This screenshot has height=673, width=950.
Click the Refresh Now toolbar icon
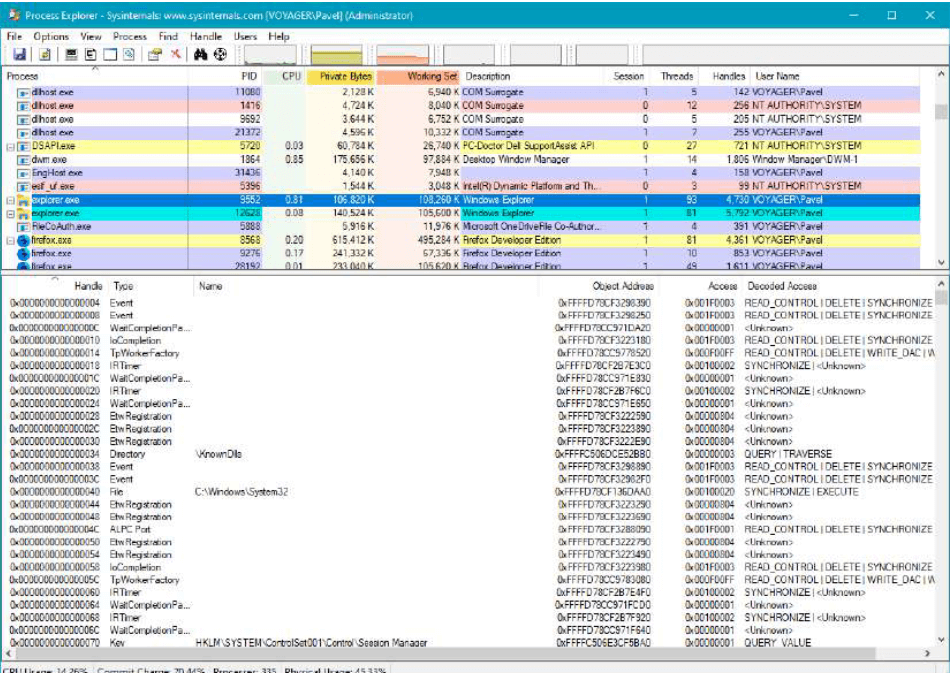point(45,55)
